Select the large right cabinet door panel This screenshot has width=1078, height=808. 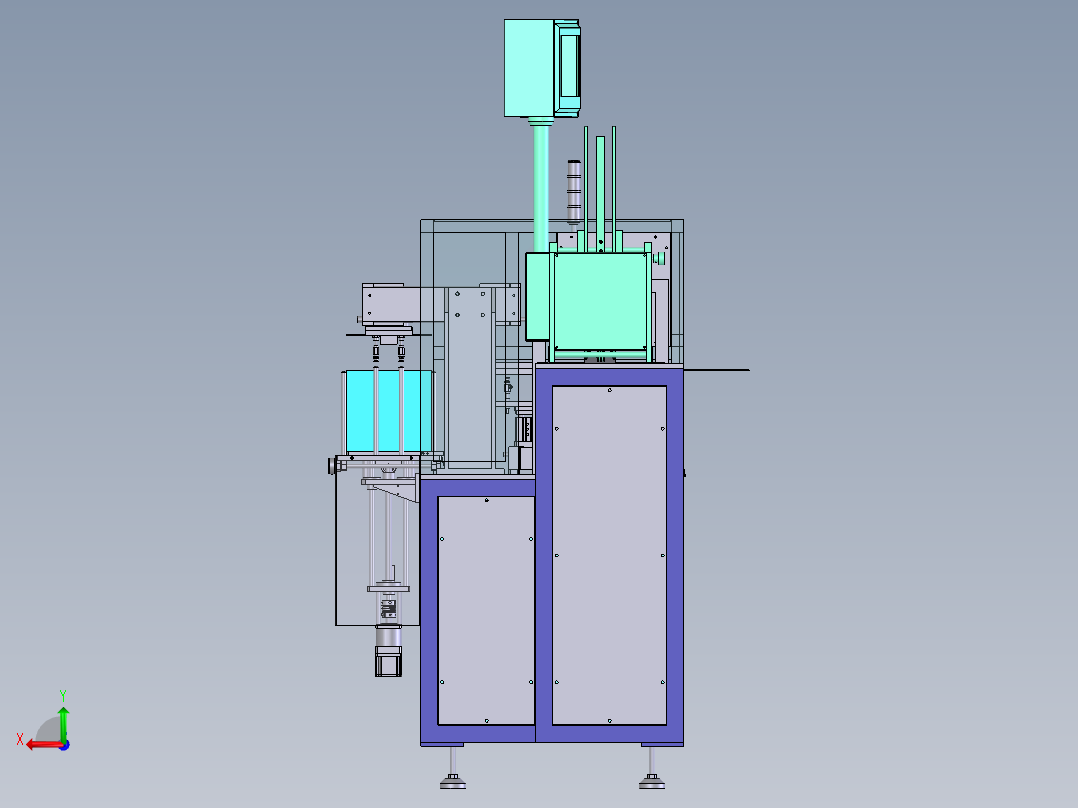609,555
